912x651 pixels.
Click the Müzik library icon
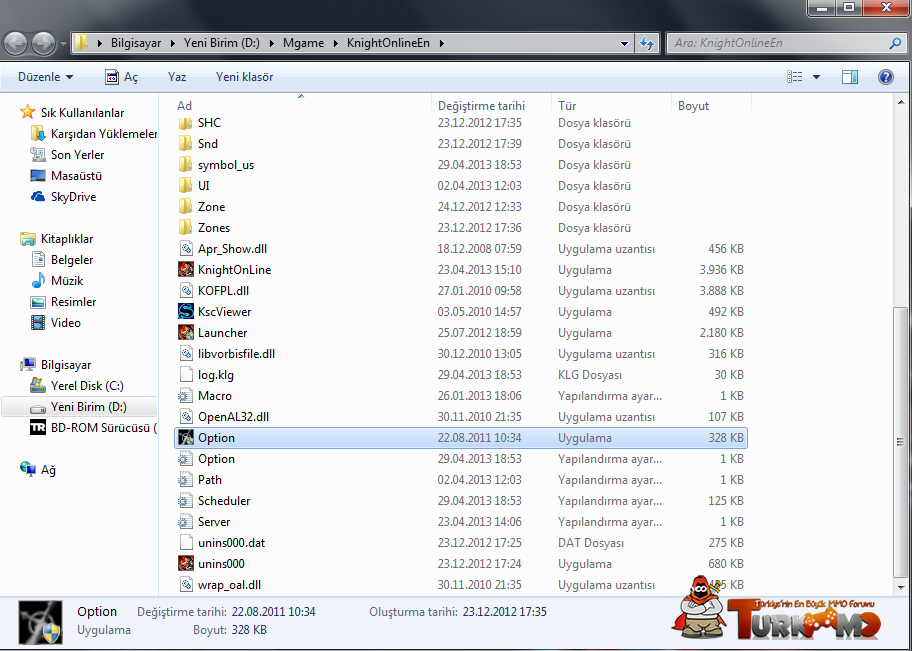[38, 281]
